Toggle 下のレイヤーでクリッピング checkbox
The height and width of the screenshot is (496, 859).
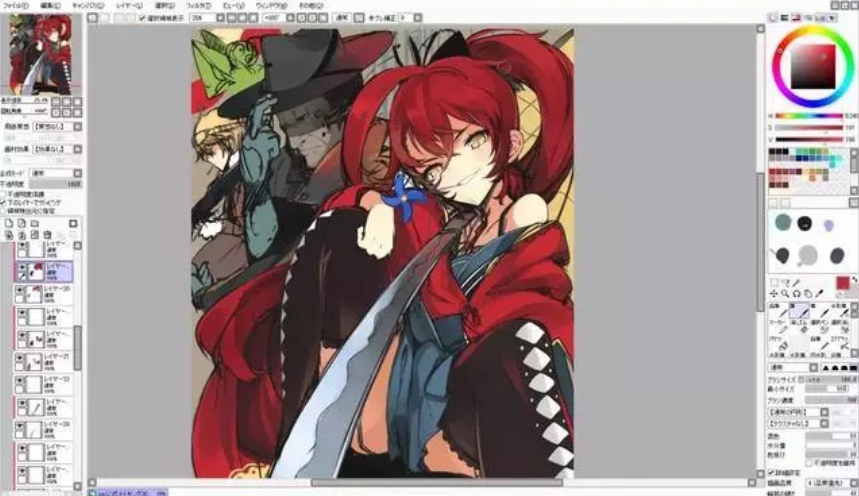(x=4, y=202)
